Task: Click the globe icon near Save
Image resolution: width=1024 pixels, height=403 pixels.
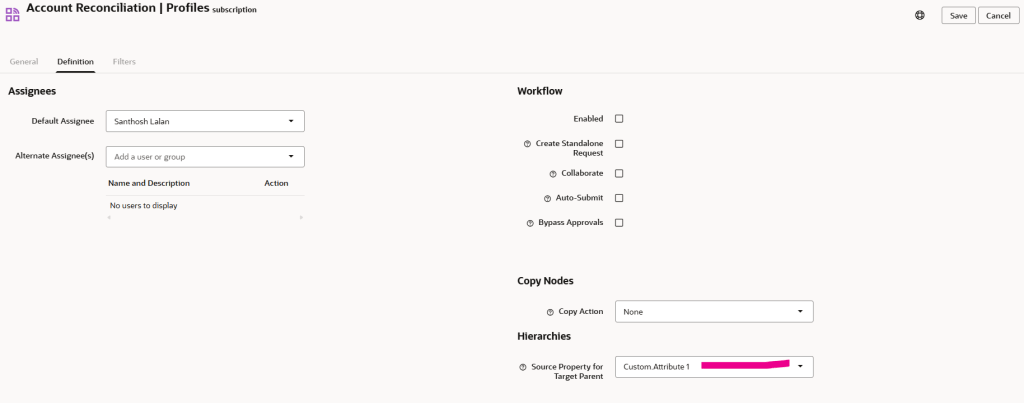Action: click(x=920, y=15)
